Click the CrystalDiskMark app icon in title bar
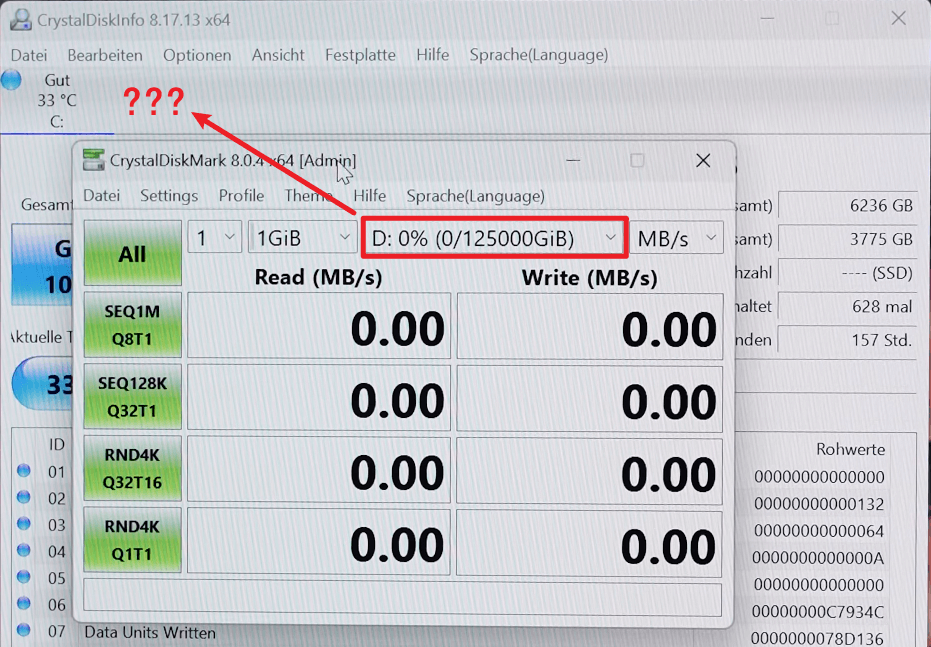This screenshot has height=647, width=931. click(x=93, y=160)
